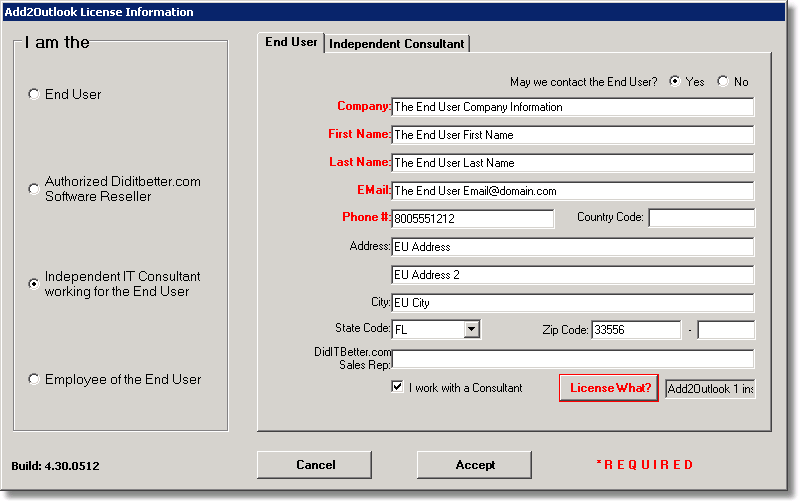Click the Add2Outlook 1 ins license field
The image size is (800, 503).
coord(710,389)
